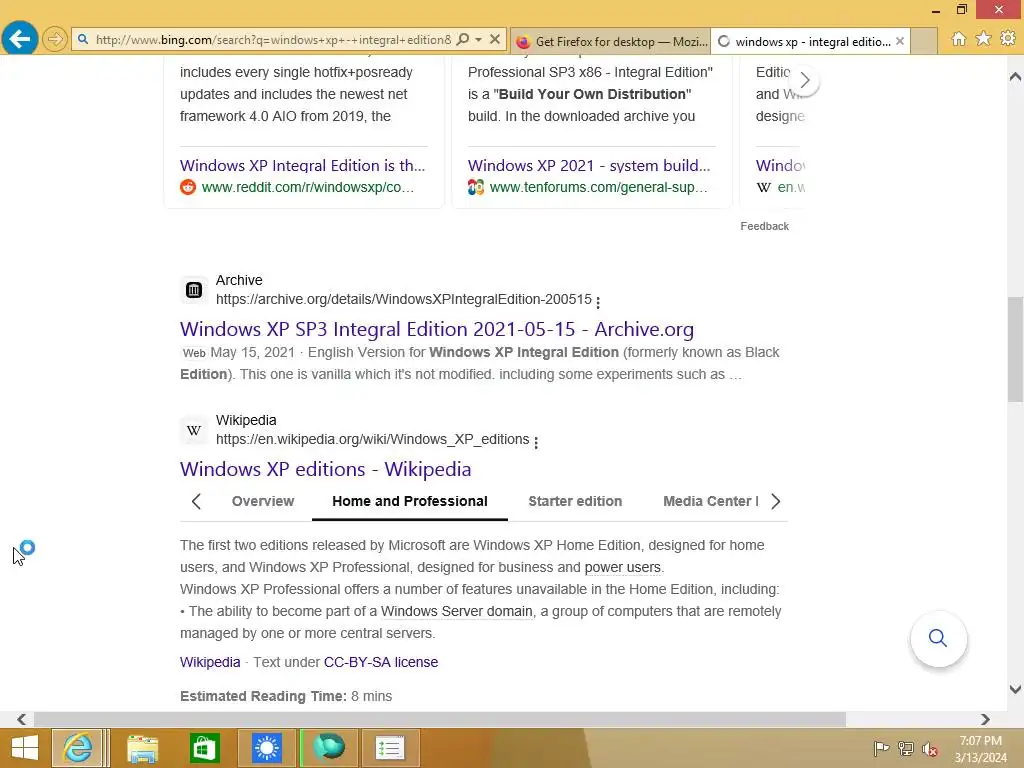The width and height of the screenshot is (1024, 768).
Task: Click the Archive site favicon
Action: pyautogui.click(x=194, y=290)
